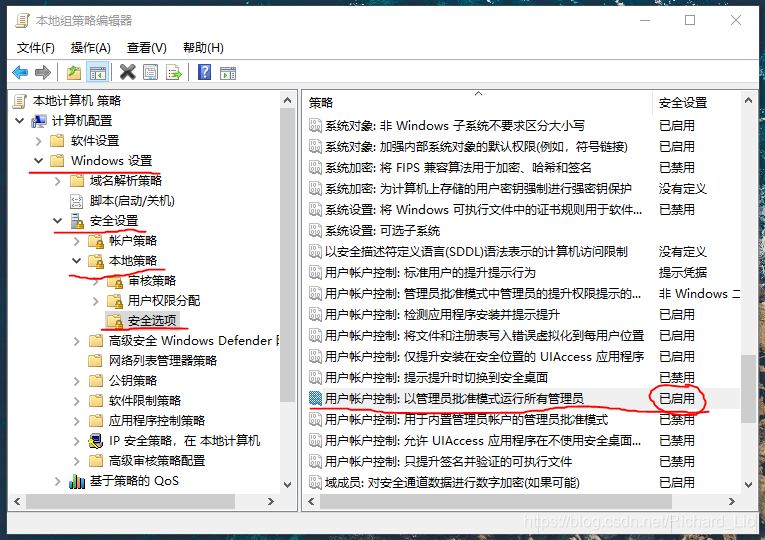
Task: Click the 脚本(启动/关机) script icon
Action: (x=77, y=201)
